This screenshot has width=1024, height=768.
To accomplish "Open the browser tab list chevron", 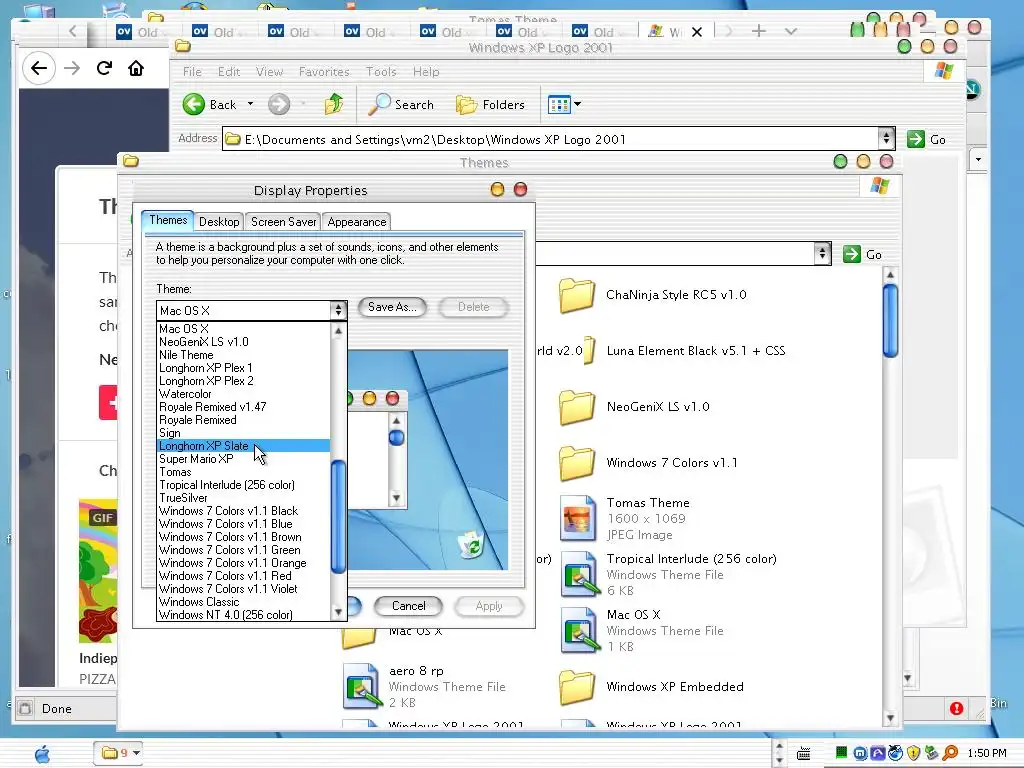I will (790, 31).
